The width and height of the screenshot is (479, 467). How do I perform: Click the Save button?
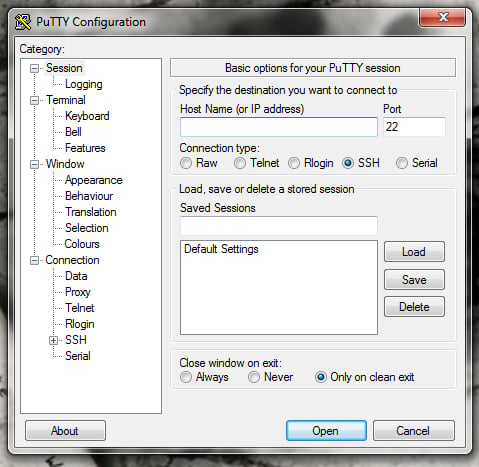coord(414,280)
